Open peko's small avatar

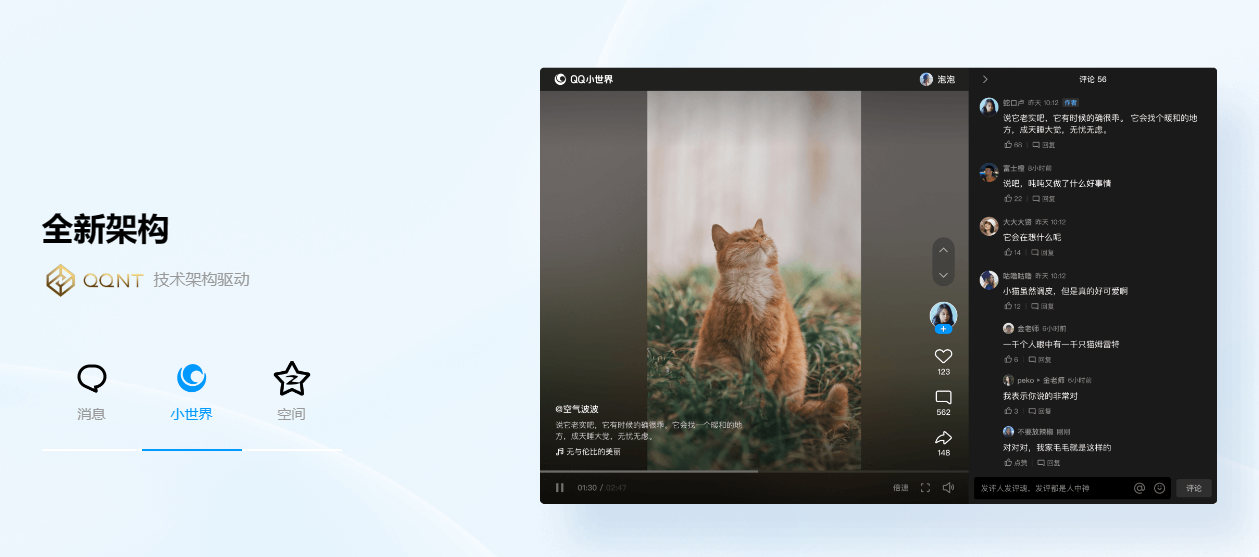coord(1009,380)
